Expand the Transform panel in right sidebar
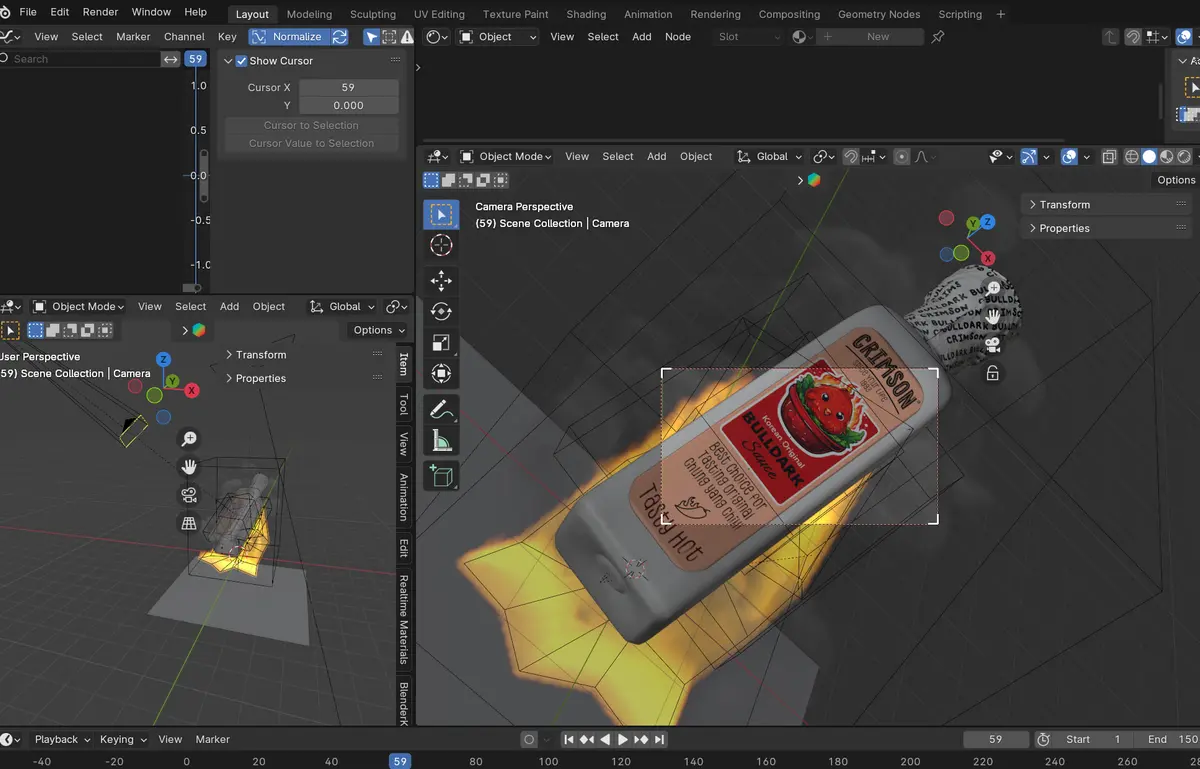 coord(1064,205)
